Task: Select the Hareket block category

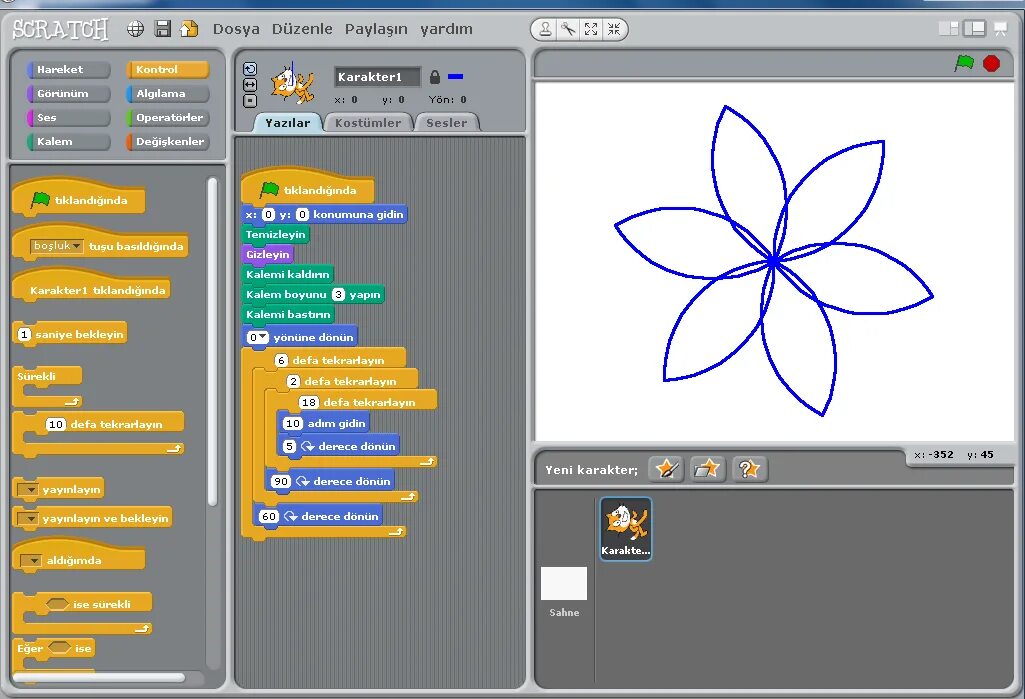Action: [x=68, y=69]
